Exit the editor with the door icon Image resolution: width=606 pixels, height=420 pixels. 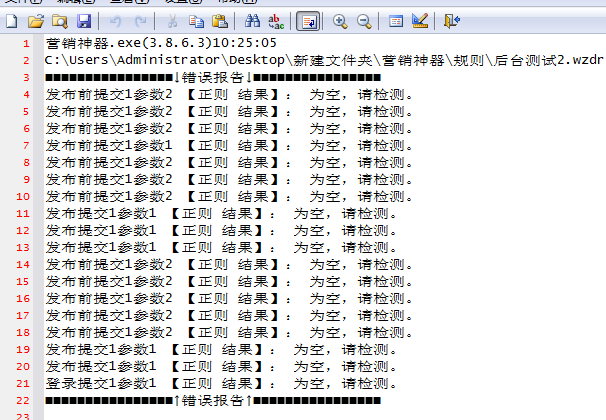coord(451,21)
